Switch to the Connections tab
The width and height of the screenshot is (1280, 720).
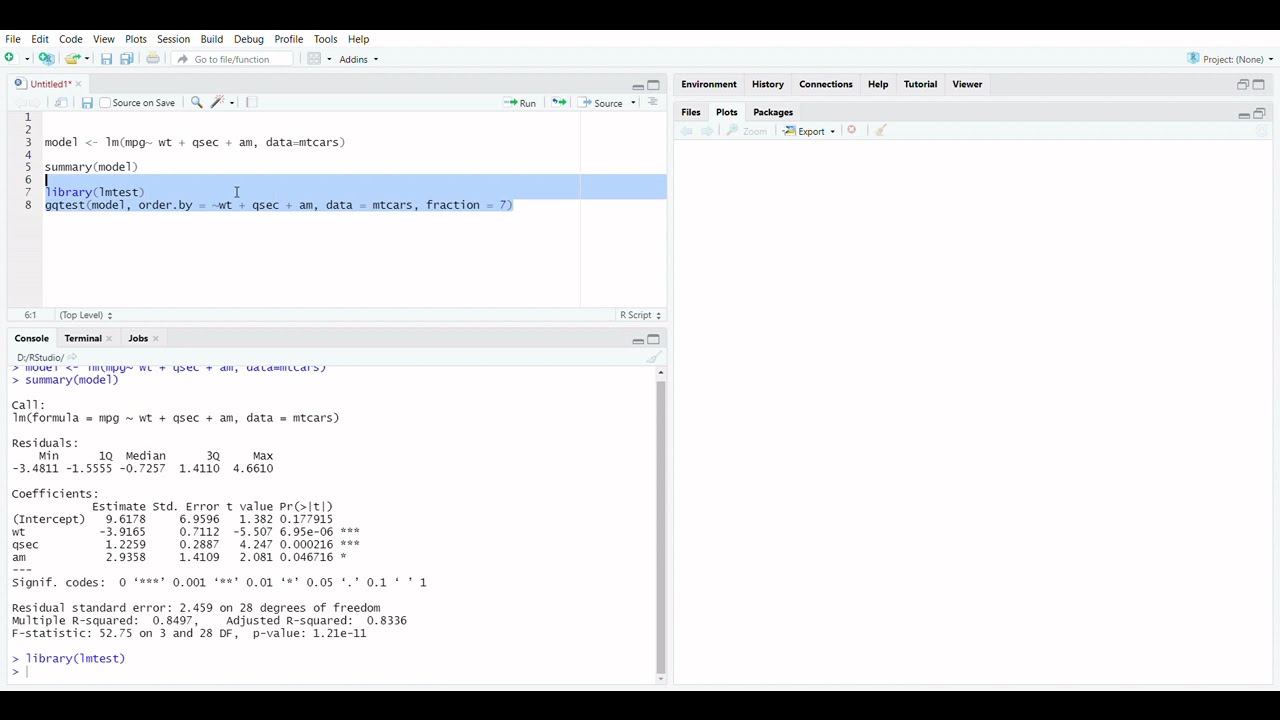point(826,84)
